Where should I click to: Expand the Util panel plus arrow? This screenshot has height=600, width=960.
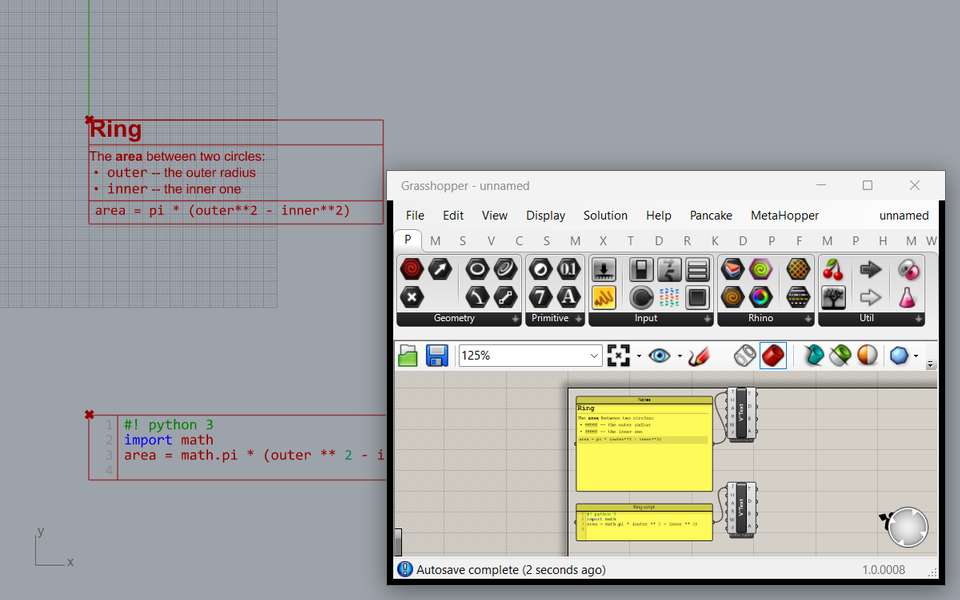tap(918, 319)
